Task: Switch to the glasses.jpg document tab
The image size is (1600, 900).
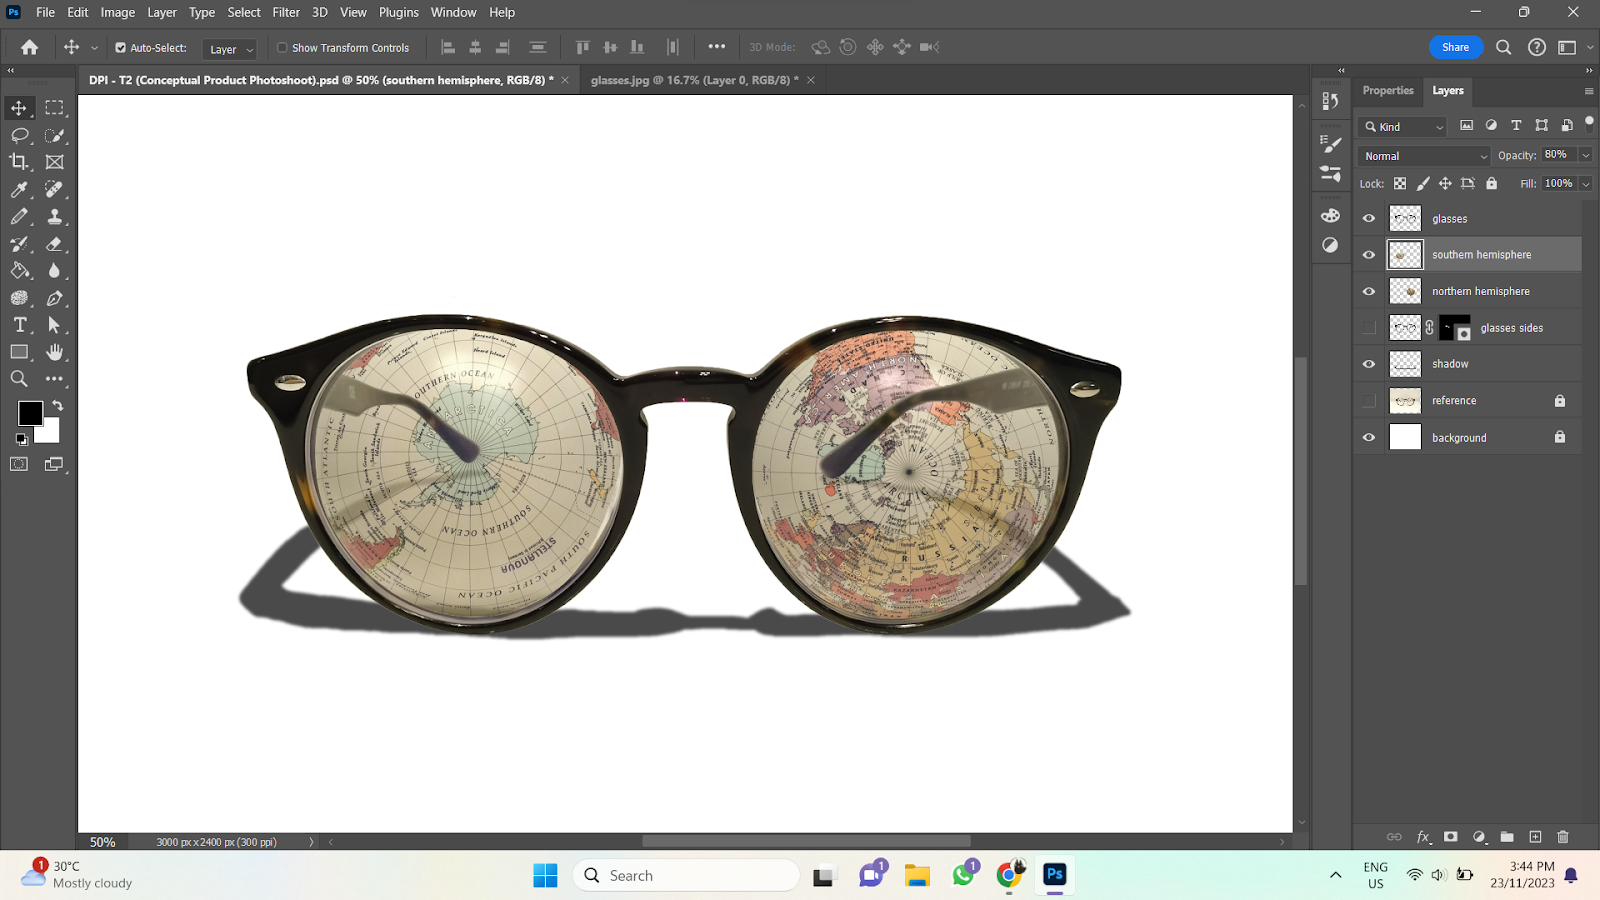Action: click(694, 80)
